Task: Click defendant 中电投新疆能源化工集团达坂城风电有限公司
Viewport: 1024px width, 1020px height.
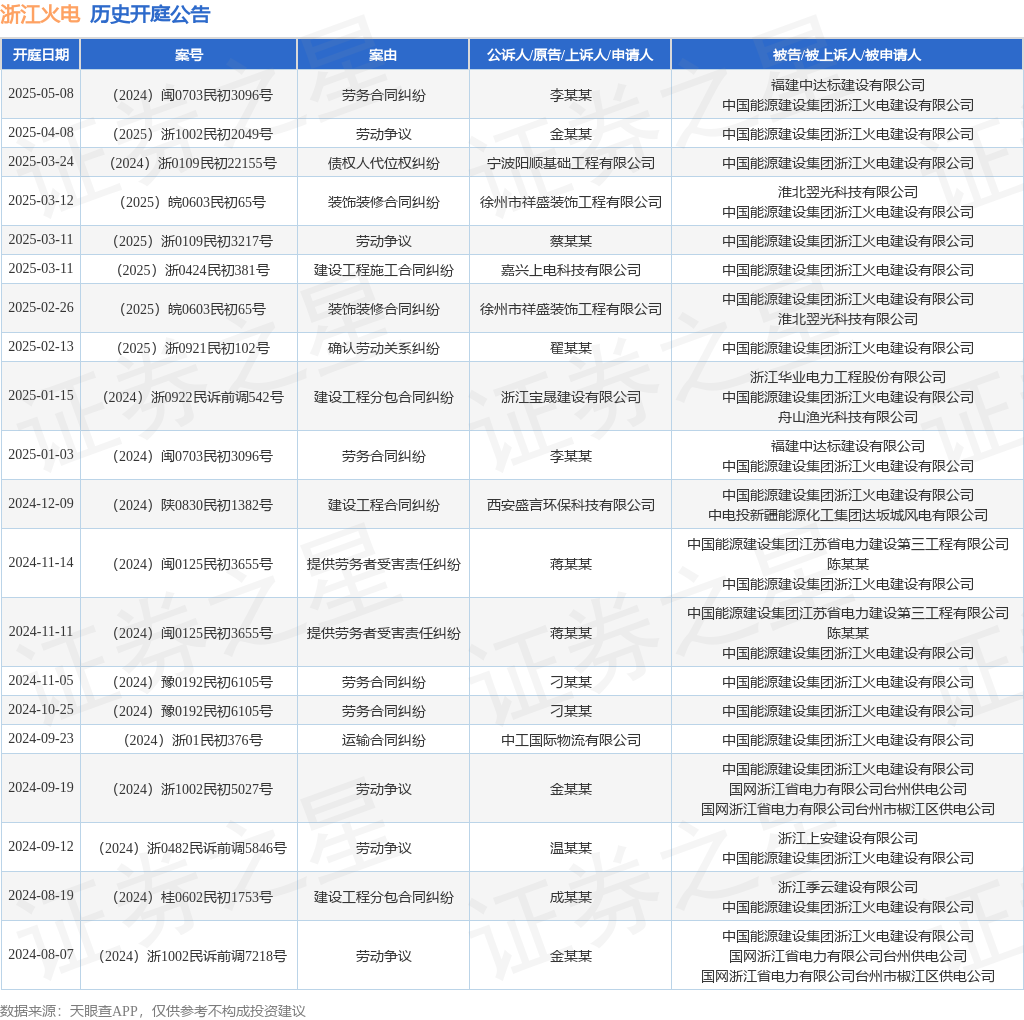Action: [x=848, y=515]
